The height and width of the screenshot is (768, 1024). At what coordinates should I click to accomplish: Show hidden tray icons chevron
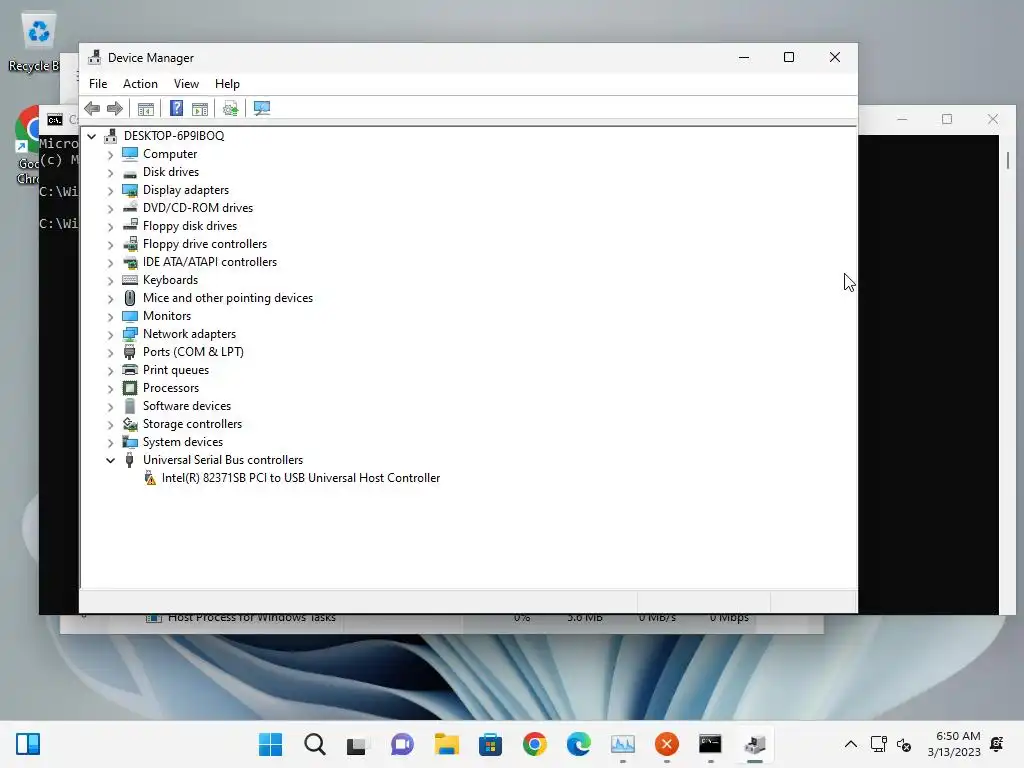click(x=850, y=744)
